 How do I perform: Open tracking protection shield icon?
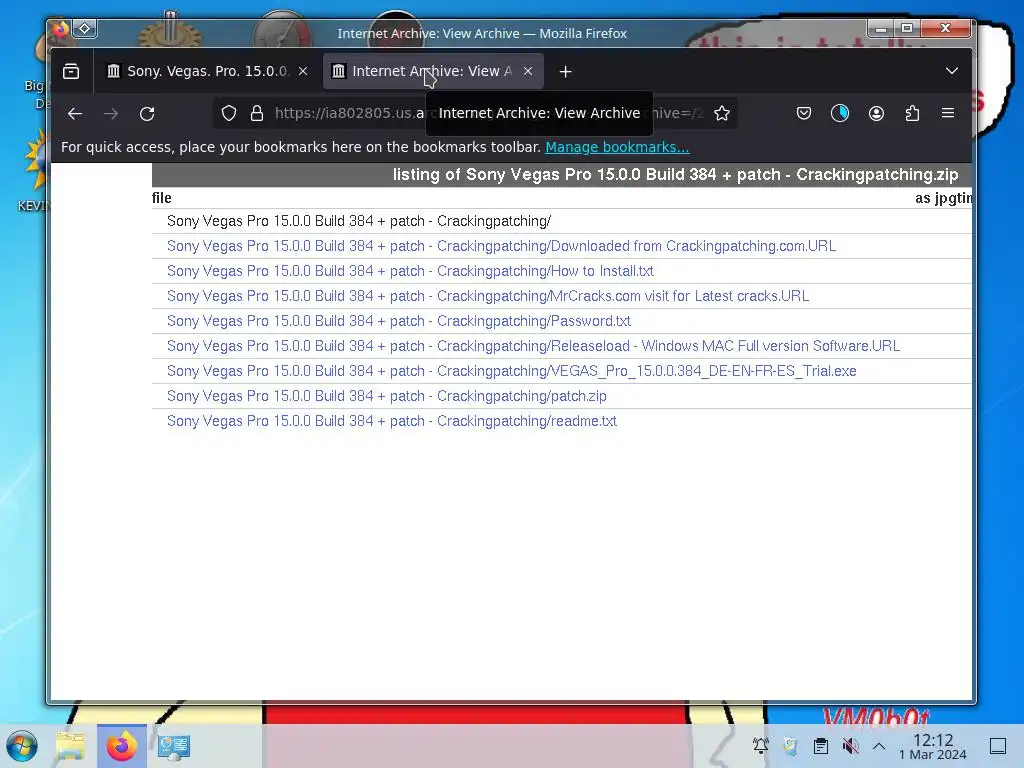click(x=229, y=114)
